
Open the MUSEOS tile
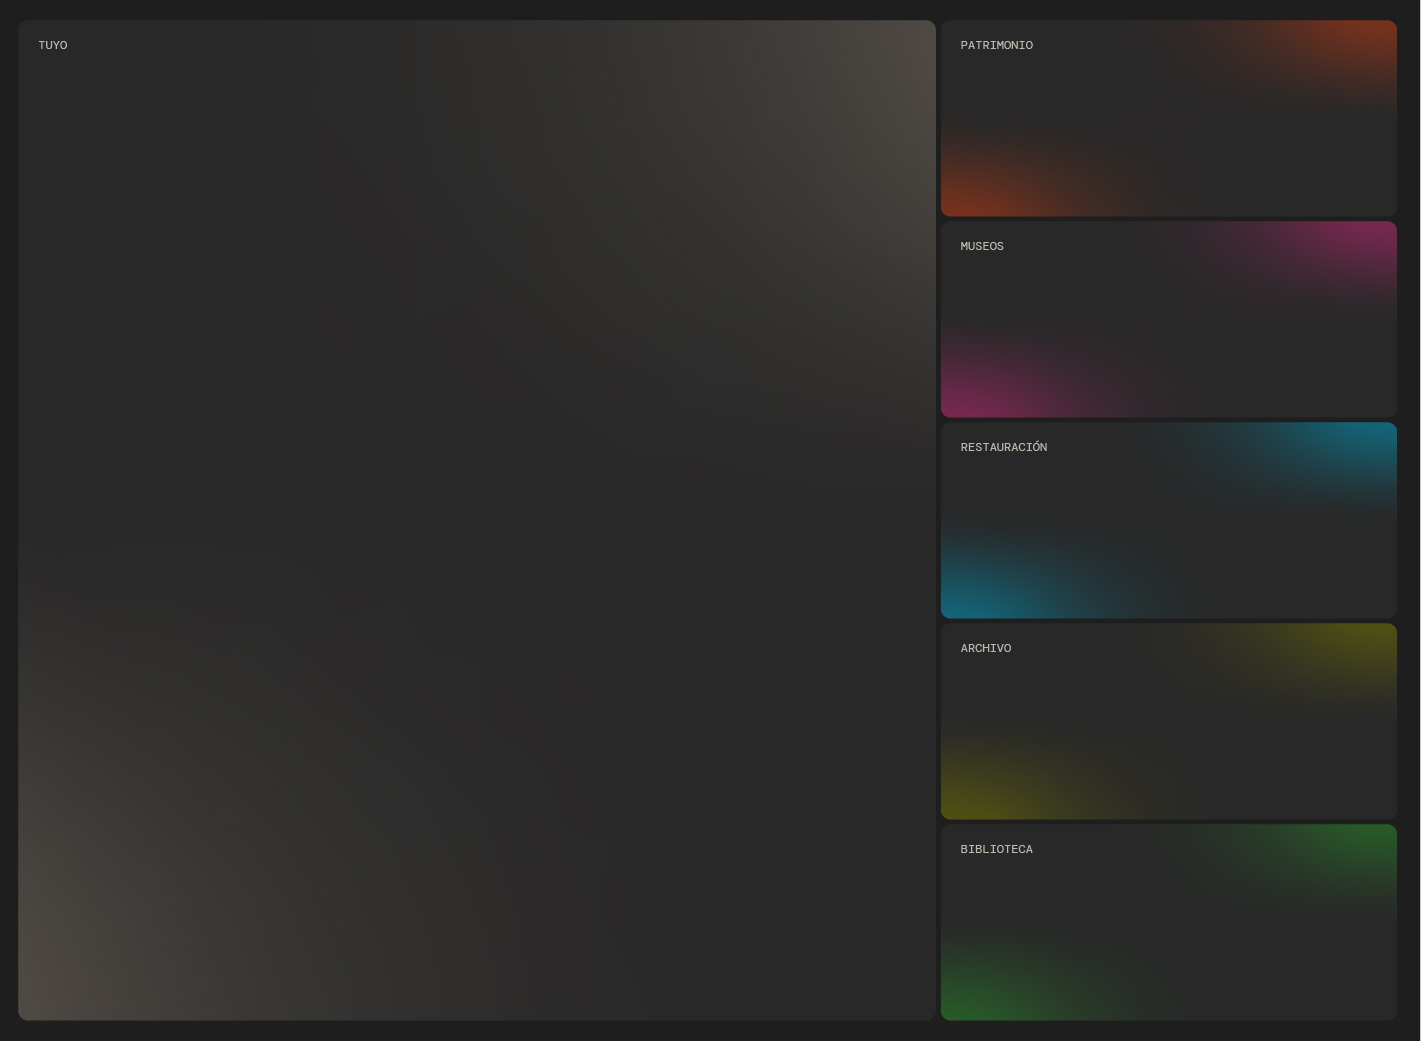(x=1168, y=319)
